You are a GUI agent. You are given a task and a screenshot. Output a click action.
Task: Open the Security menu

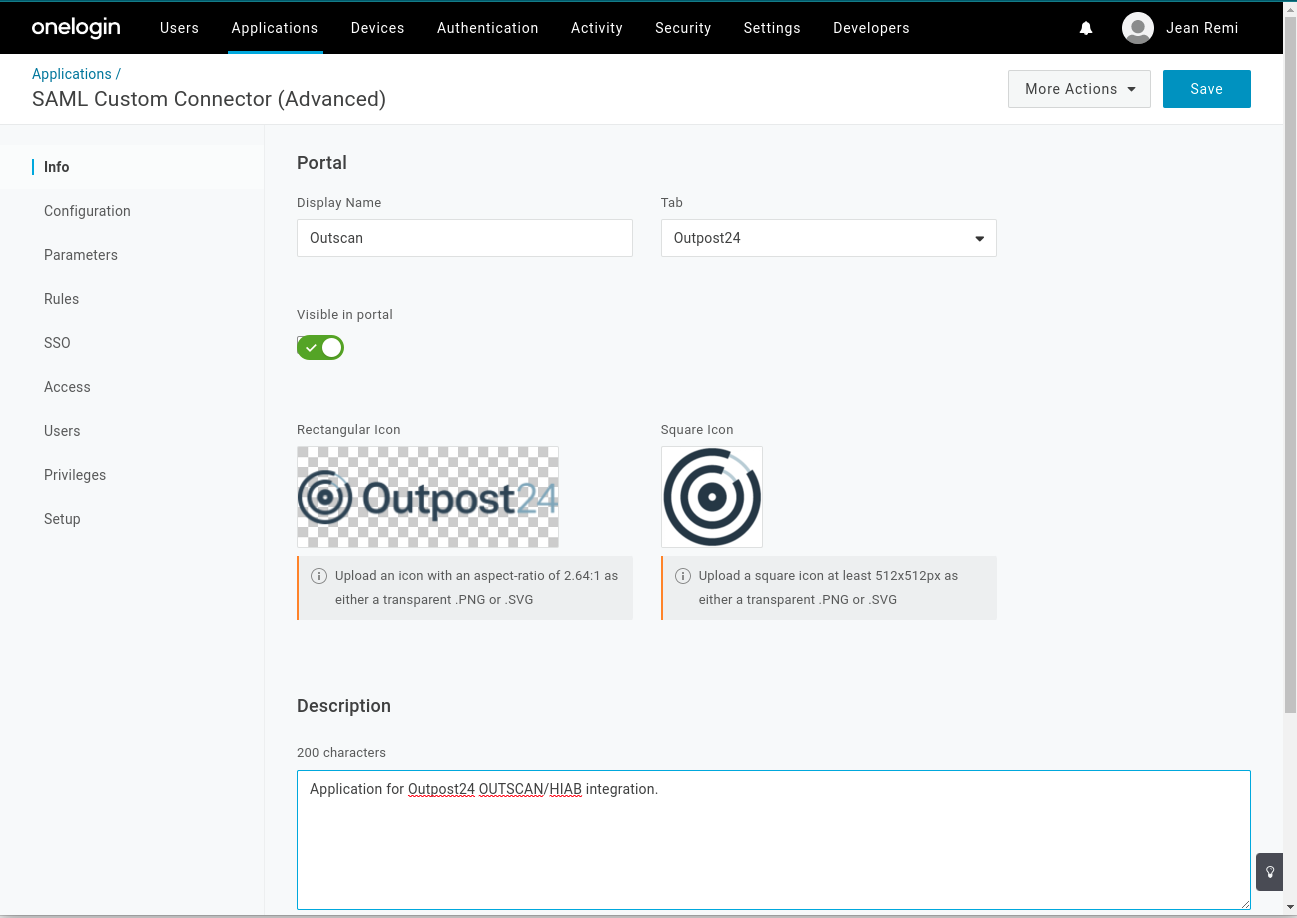(x=683, y=28)
